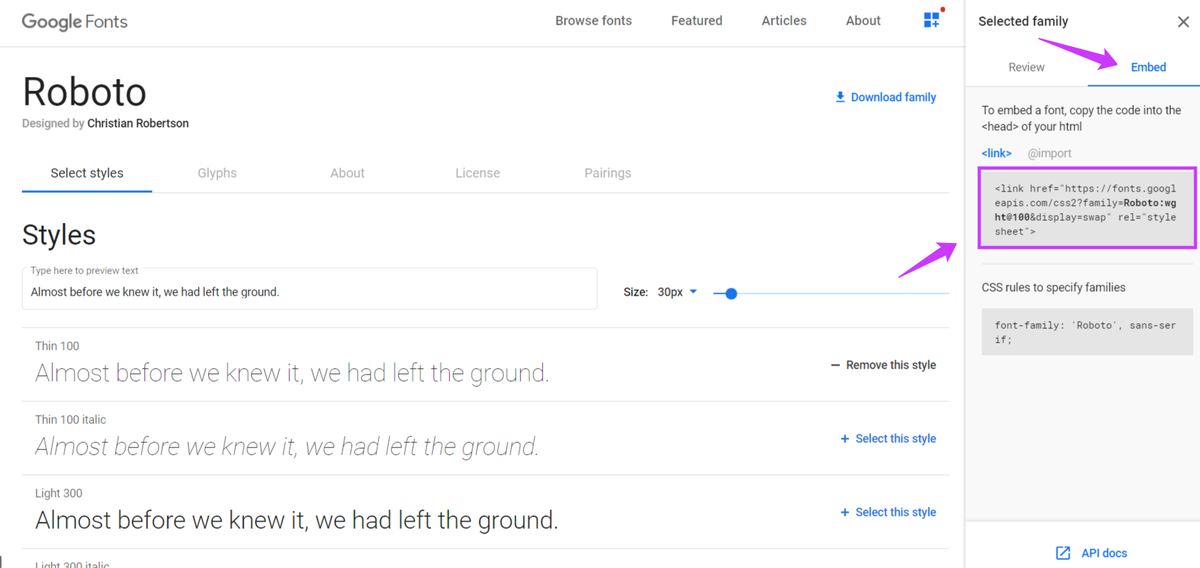Close the Selected family panel
Screen dimensions: 1200x568
[x=1183, y=21]
